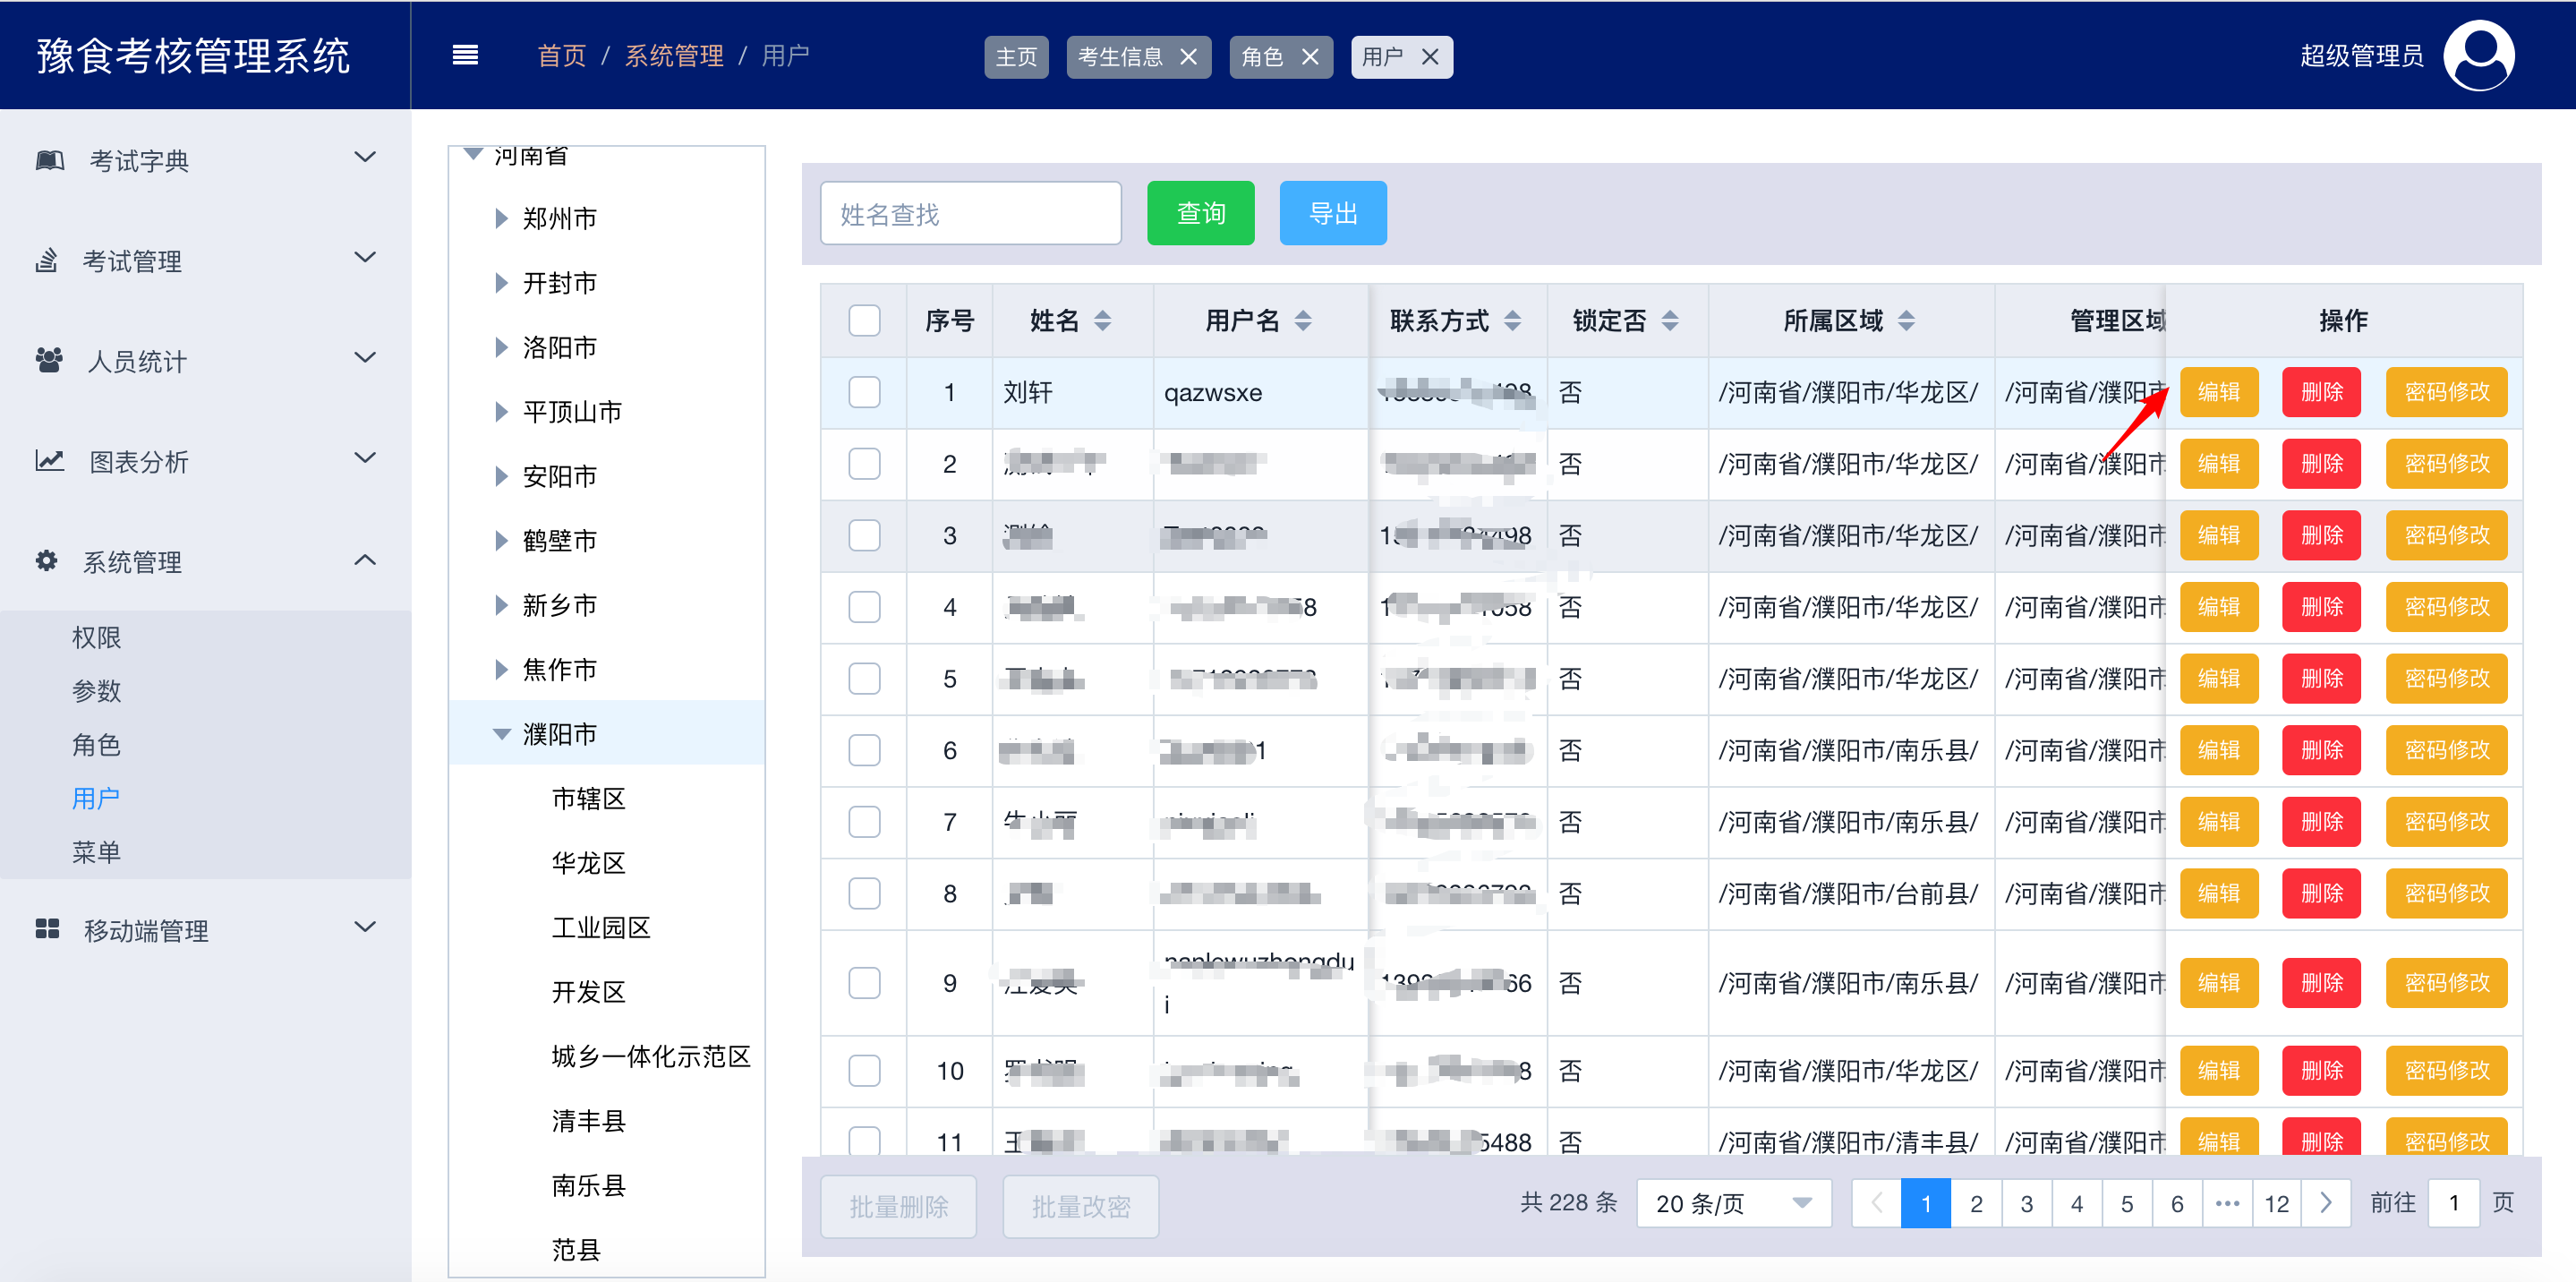2576x1282 pixels.
Task: Open the 20 条/页 page size dropdown
Action: (x=1732, y=1203)
